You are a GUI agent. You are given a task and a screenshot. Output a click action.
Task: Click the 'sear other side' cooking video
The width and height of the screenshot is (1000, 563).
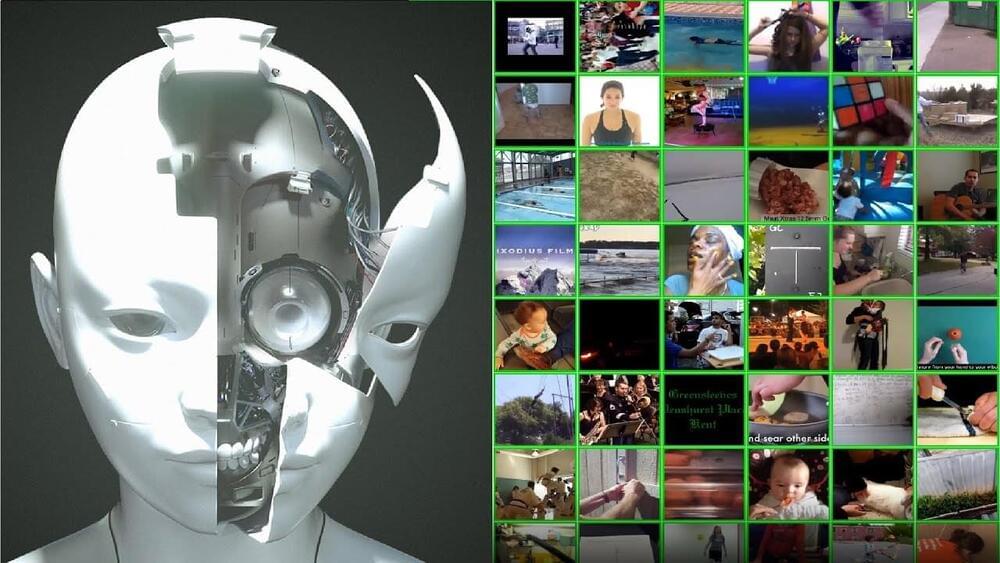(x=788, y=408)
